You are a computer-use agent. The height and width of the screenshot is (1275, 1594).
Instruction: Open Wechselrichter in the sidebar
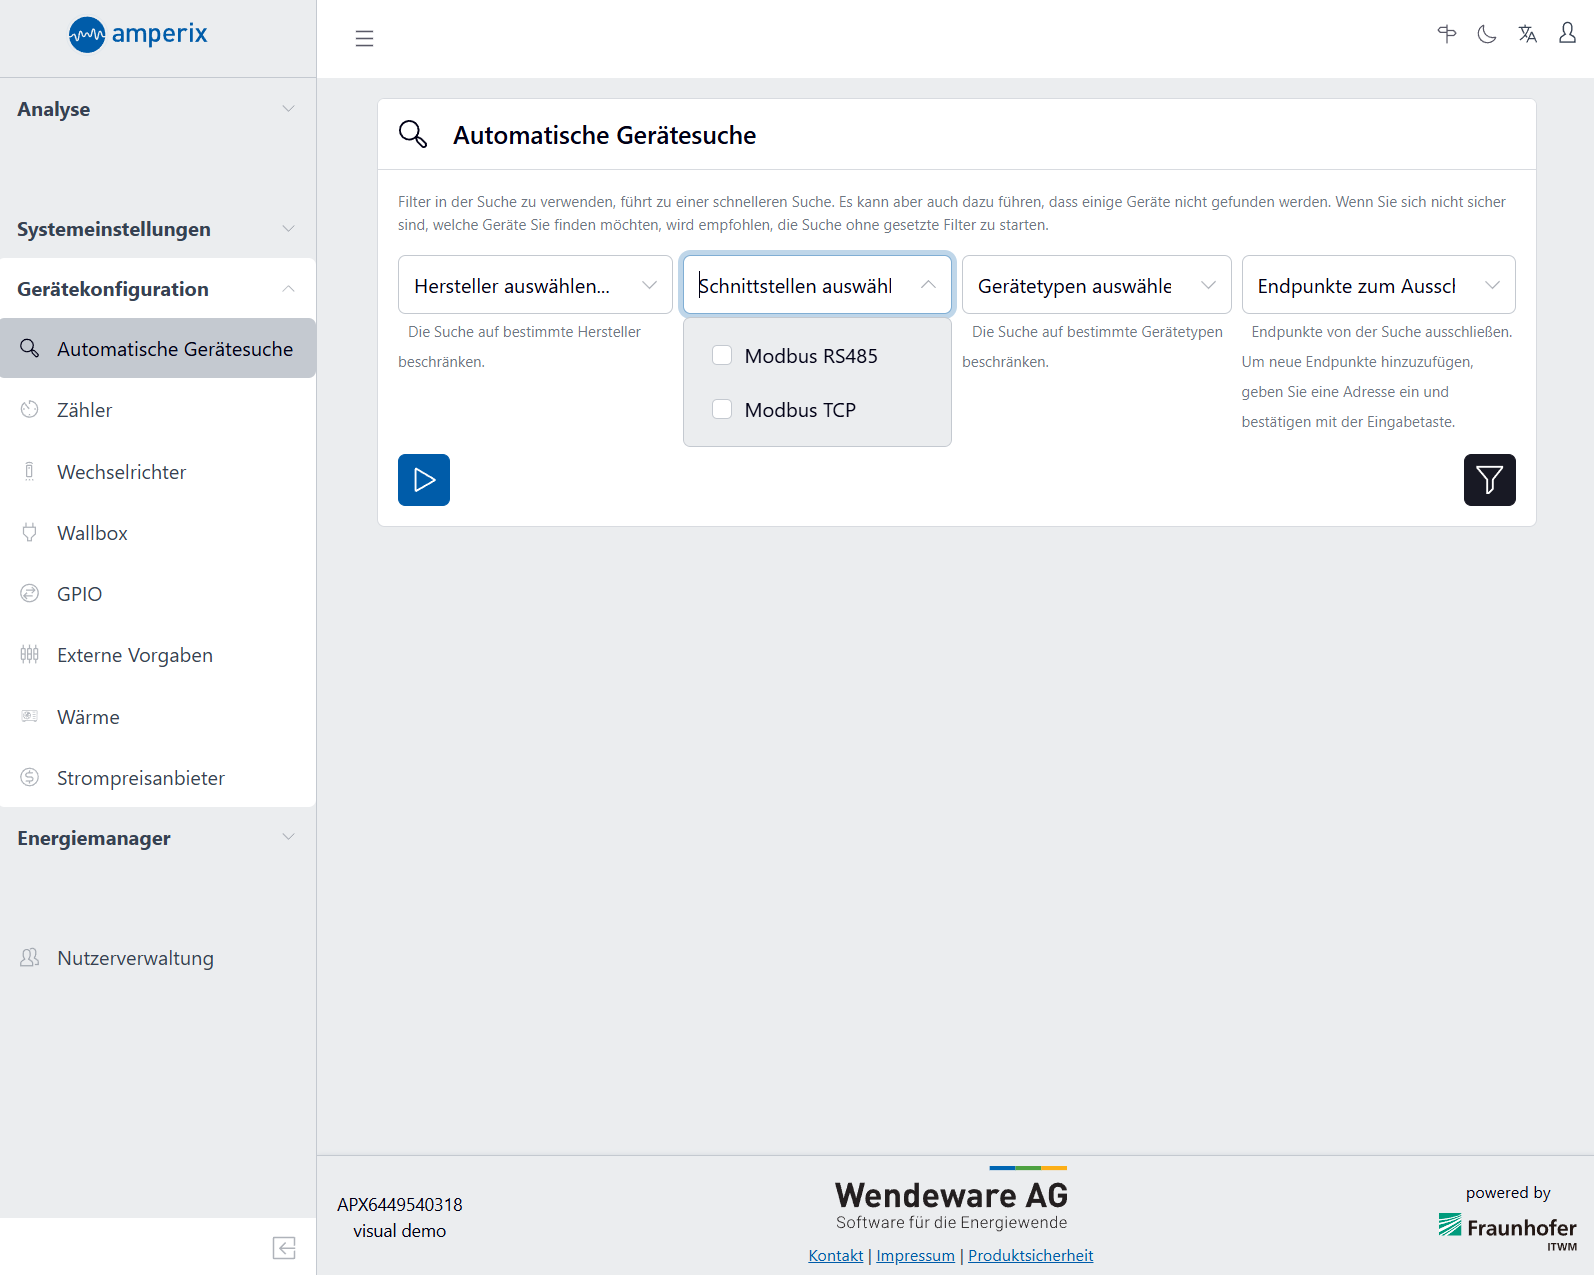(x=121, y=472)
